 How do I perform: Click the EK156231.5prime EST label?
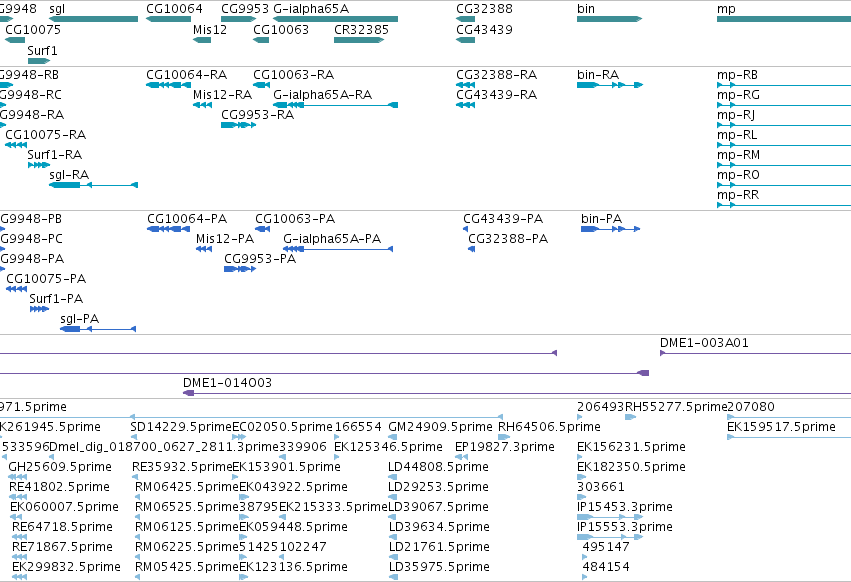tap(631, 447)
